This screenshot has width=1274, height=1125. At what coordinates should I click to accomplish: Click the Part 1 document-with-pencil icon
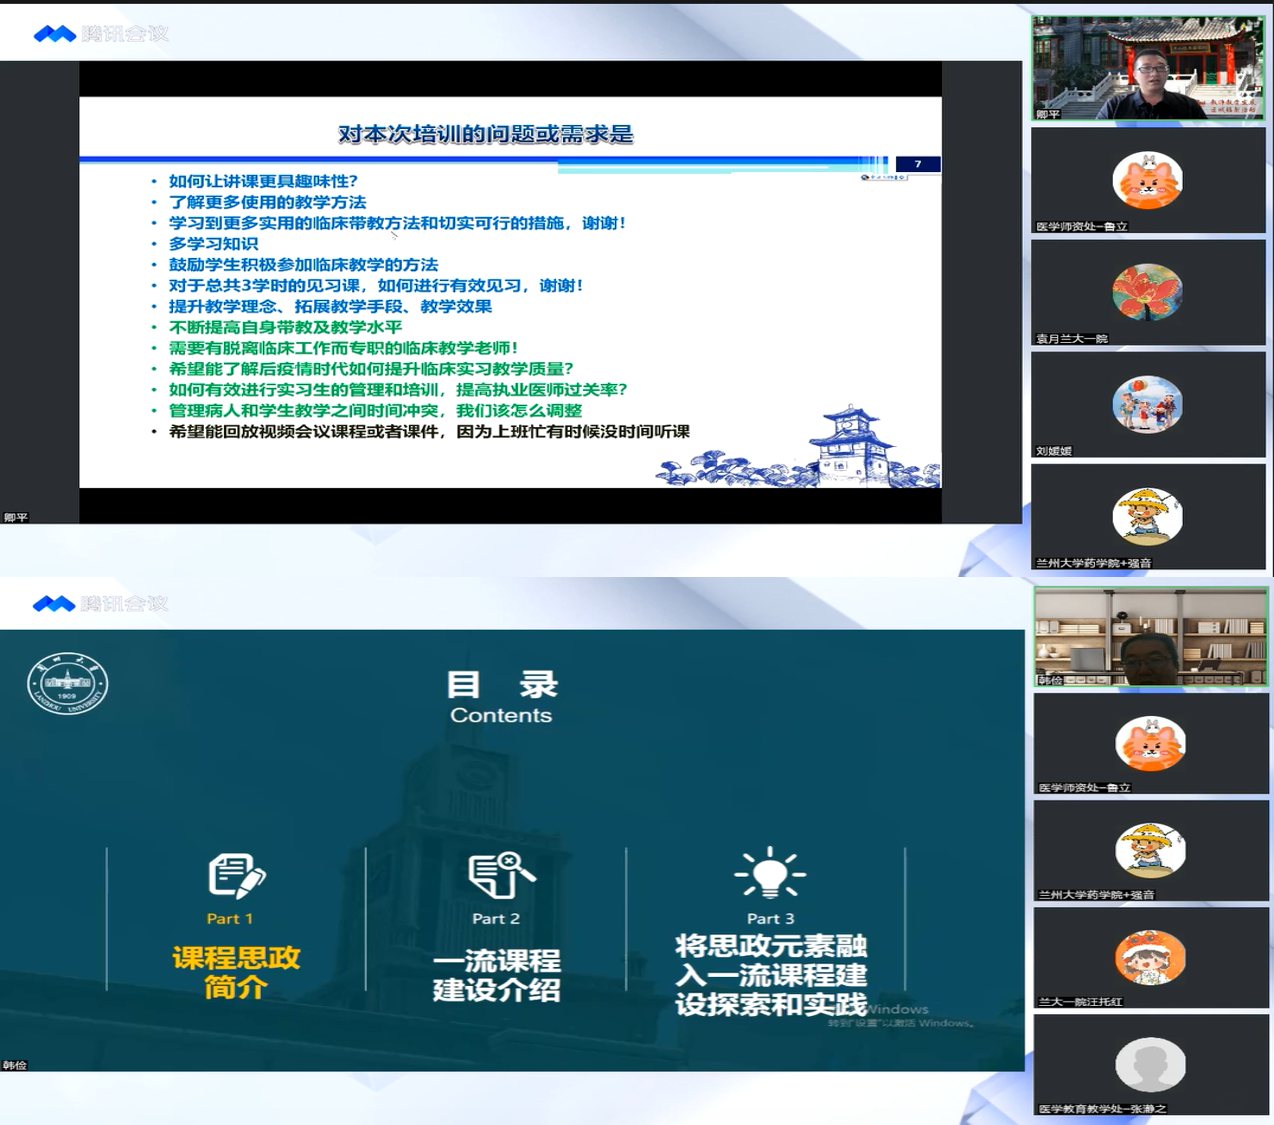click(237, 876)
